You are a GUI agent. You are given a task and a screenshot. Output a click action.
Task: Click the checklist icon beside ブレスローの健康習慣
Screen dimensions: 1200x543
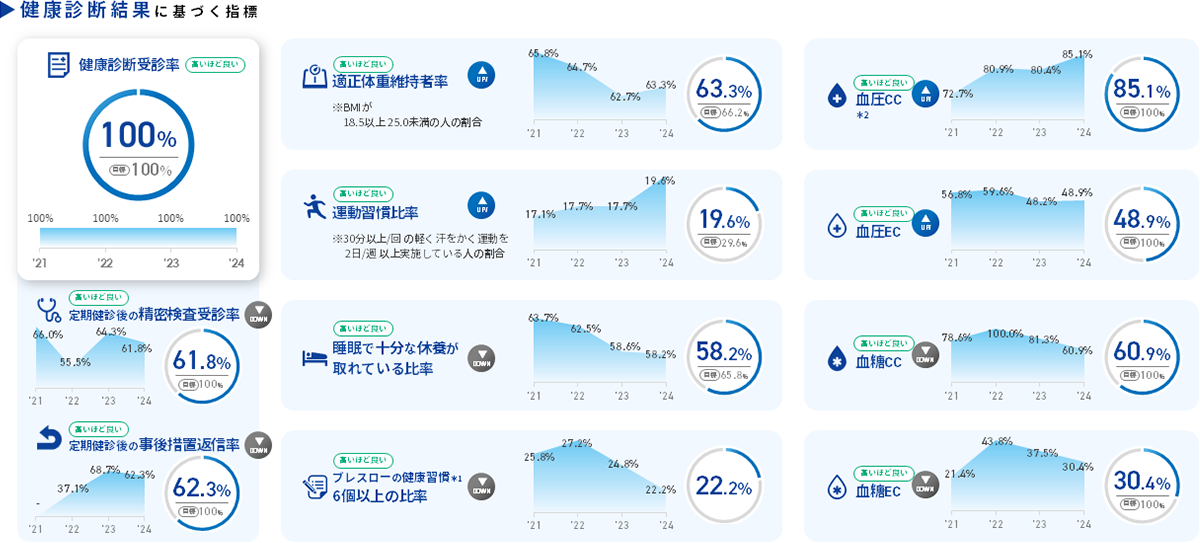coord(315,487)
